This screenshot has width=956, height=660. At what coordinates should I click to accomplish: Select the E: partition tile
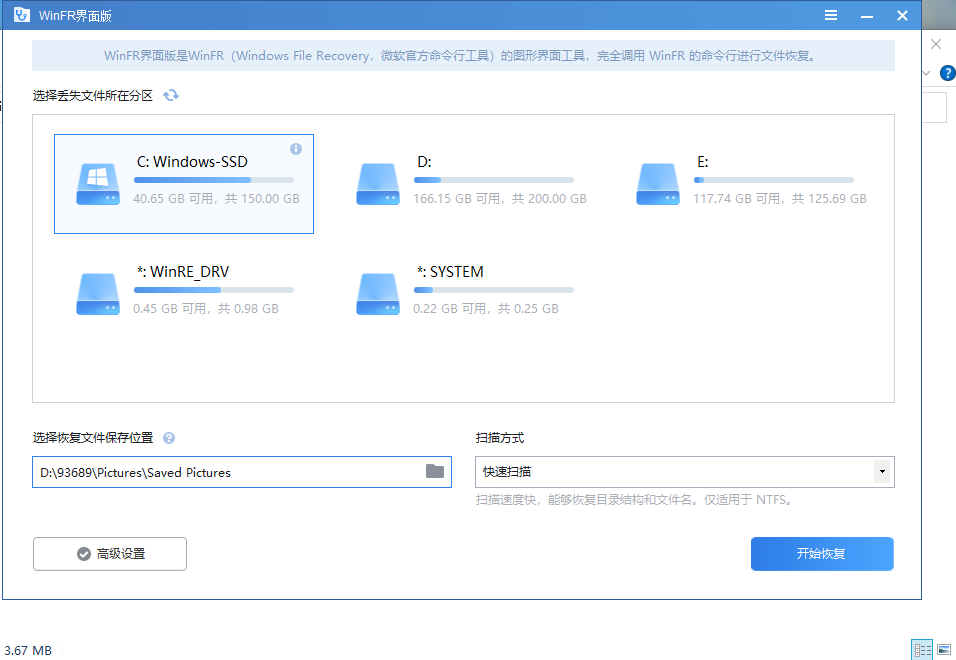click(x=762, y=183)
